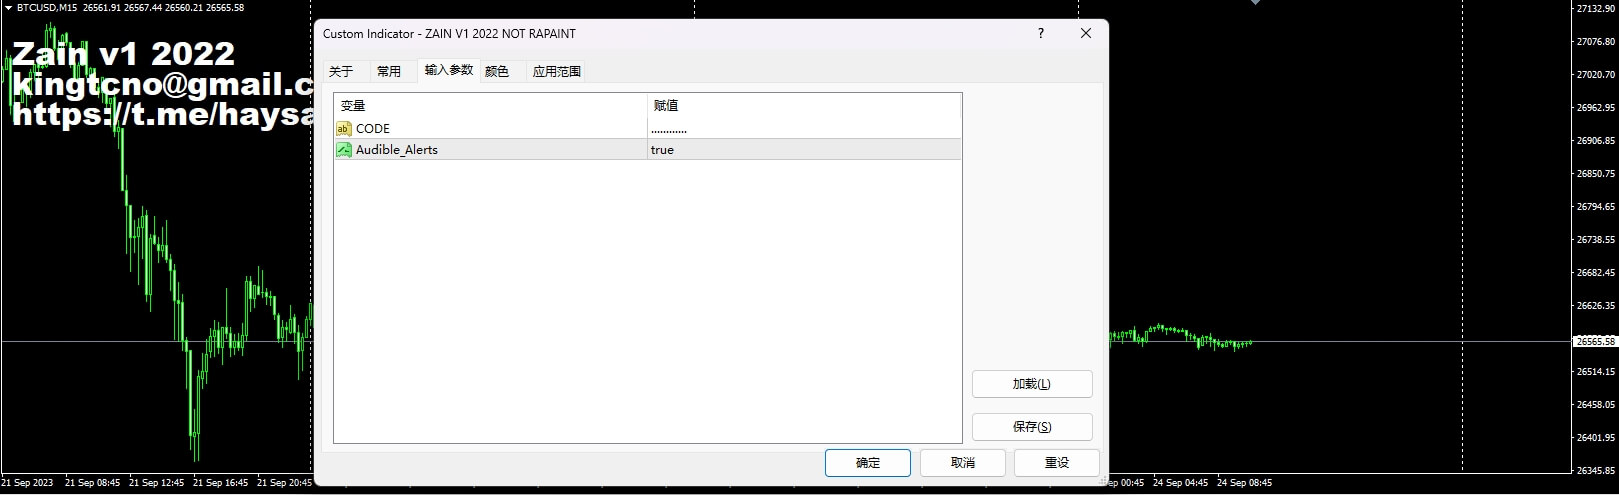
Task: Click the Audible_Alerts boolean type icon
Action: coord(344,150)
